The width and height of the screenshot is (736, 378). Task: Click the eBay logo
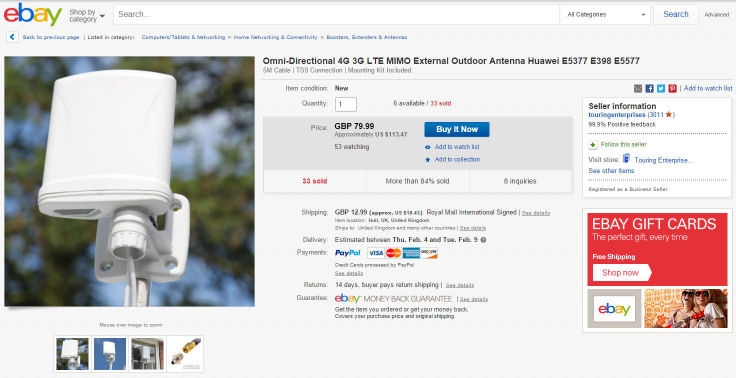coord(33,15)
